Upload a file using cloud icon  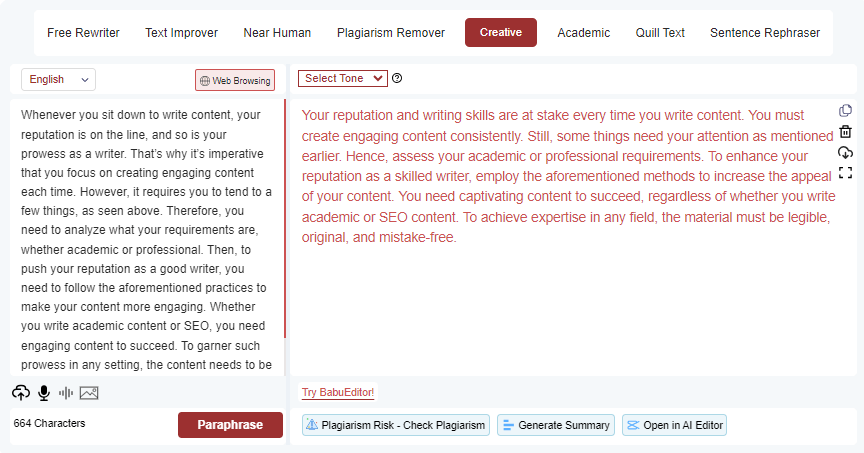[21, 392]
